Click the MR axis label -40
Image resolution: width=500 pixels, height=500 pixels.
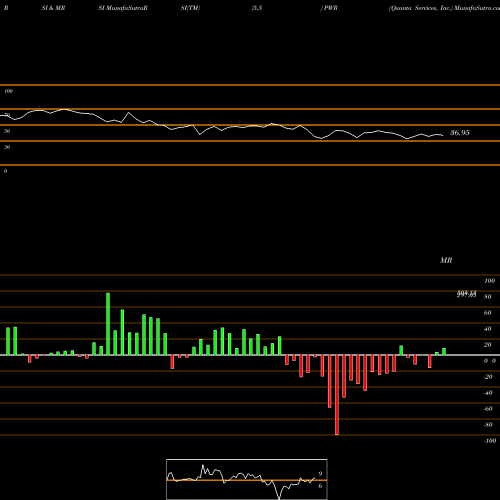pyautogui.click(x=488, y=393)
